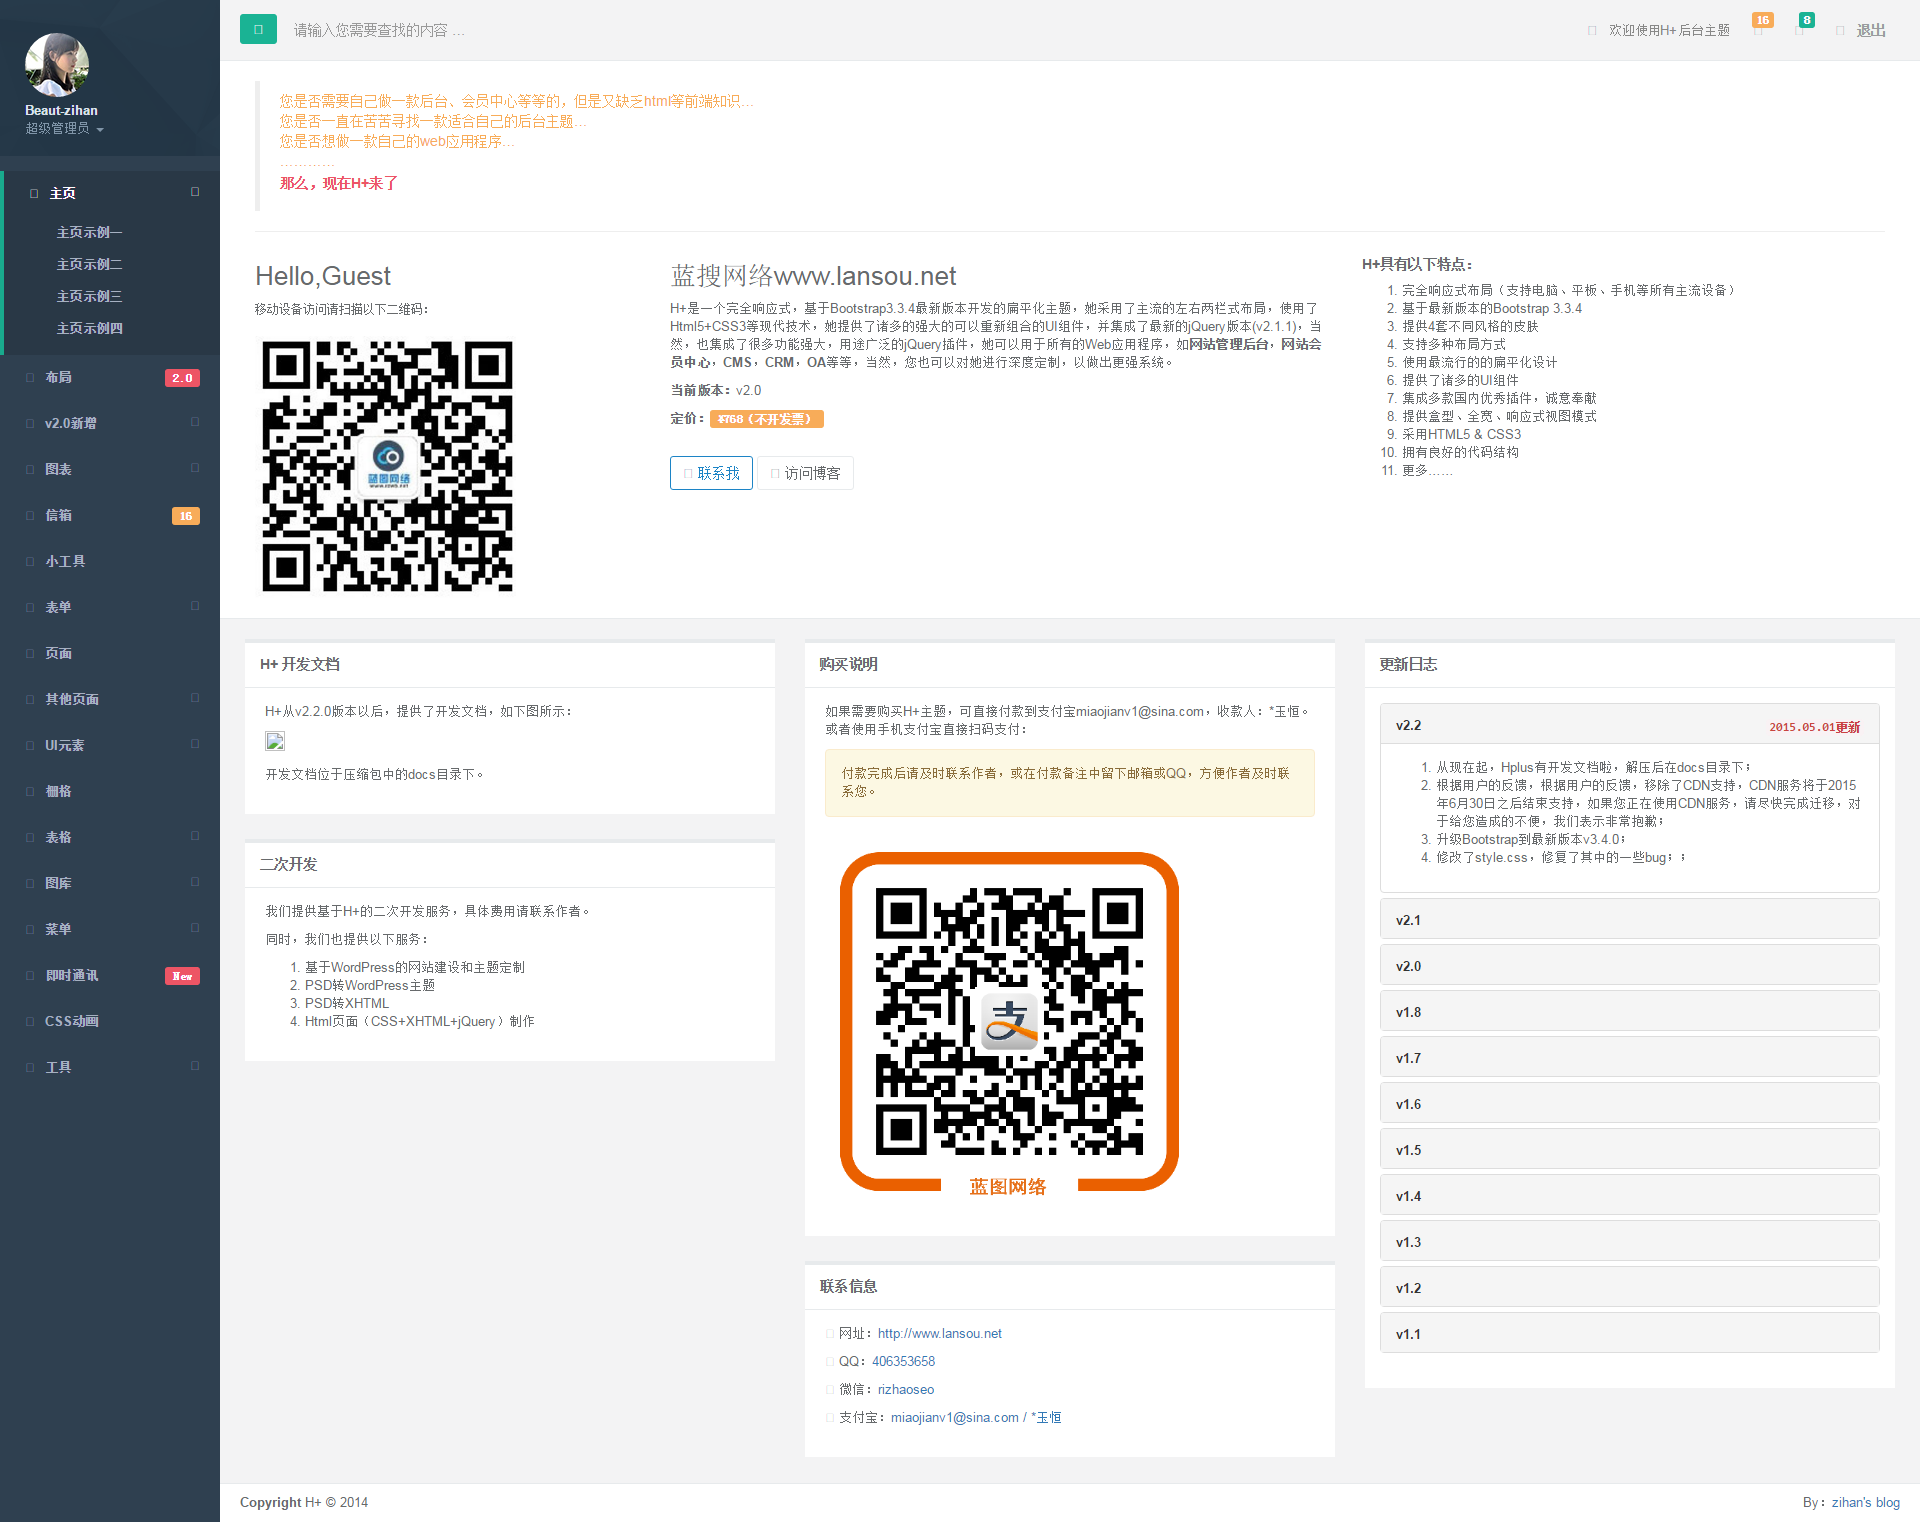
Task: Click the user avatar photo
Action: pyautogui.click(x=57, y=65)
